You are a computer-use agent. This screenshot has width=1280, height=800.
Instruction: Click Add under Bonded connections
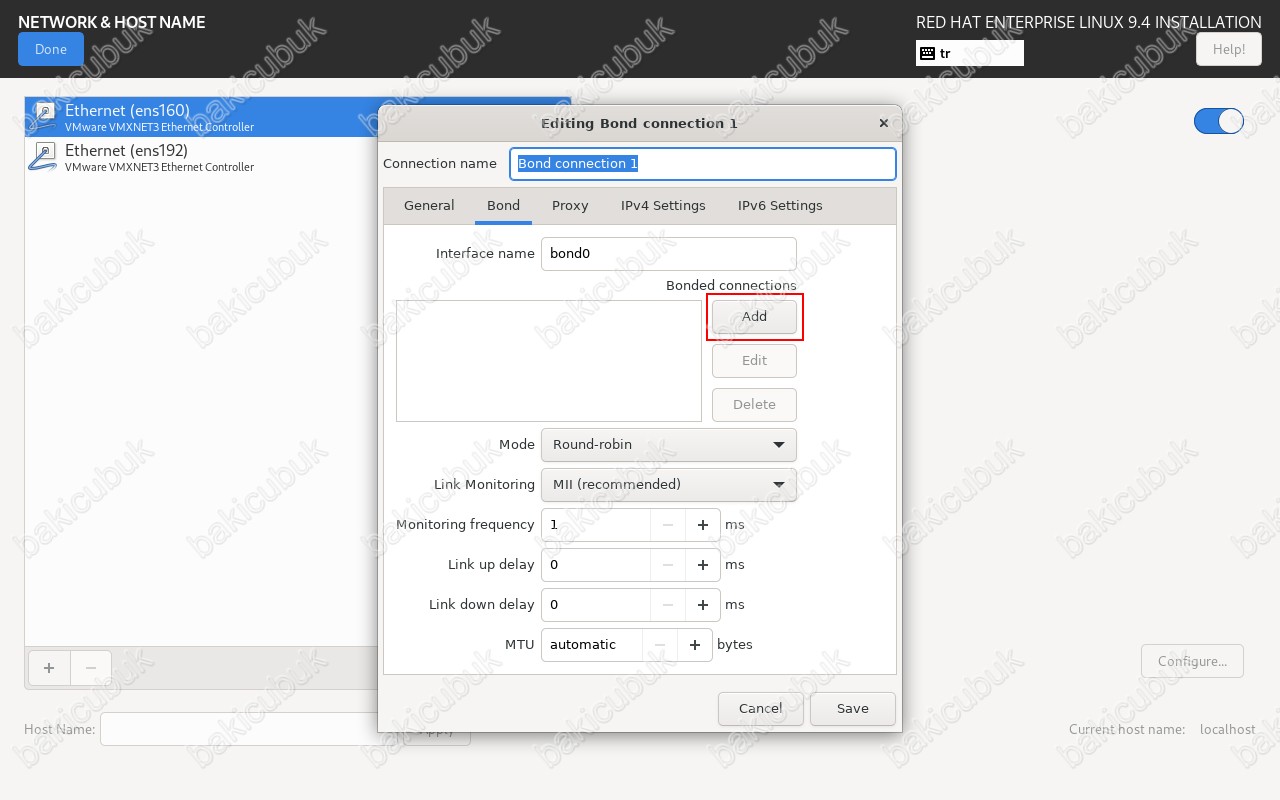pos(754,317)
